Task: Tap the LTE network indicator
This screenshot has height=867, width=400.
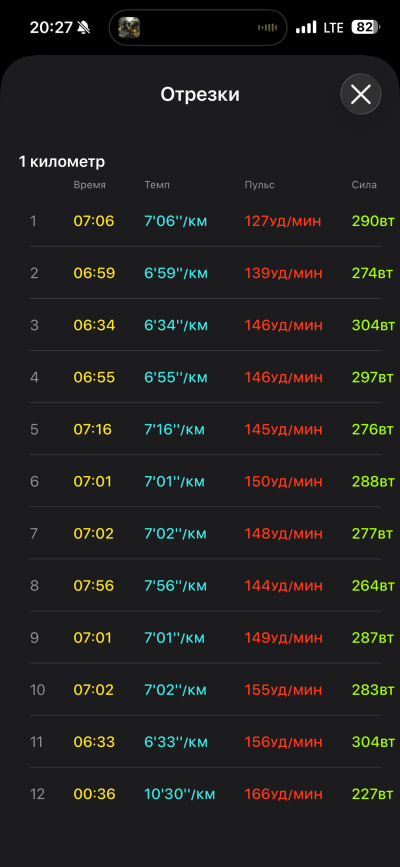Action: click(x=334, y=27)
